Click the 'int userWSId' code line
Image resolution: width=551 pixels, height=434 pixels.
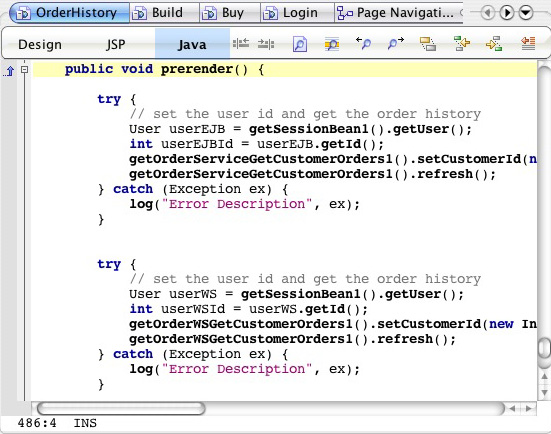[x=248, y=309]
